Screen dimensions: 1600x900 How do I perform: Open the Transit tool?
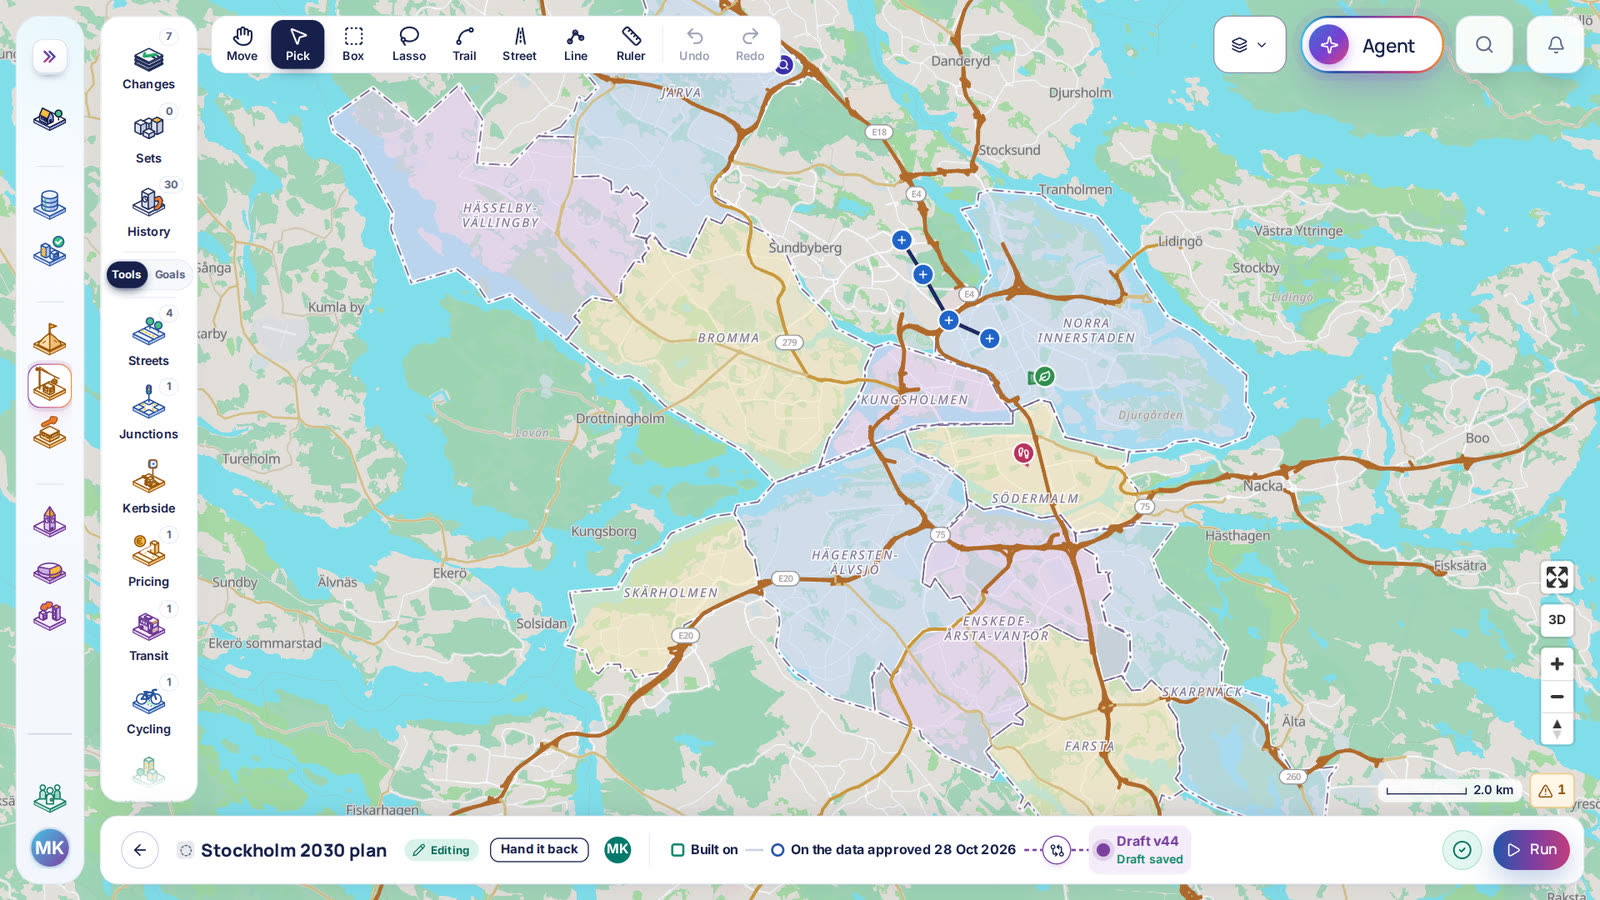(x=149, y=634)
